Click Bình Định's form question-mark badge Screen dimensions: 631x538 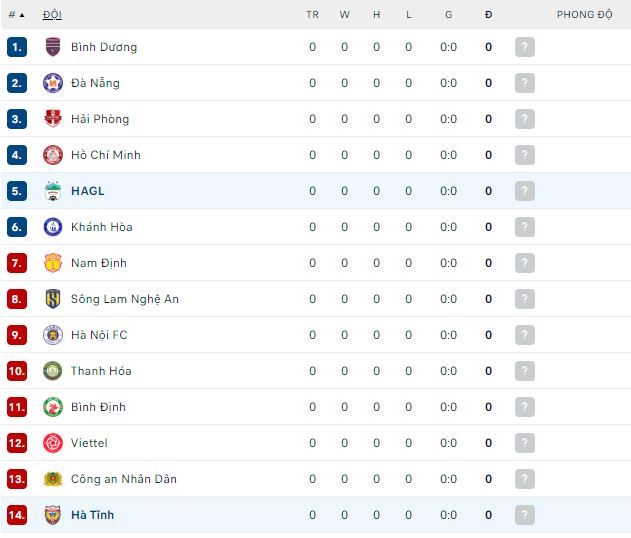[525, 407]
